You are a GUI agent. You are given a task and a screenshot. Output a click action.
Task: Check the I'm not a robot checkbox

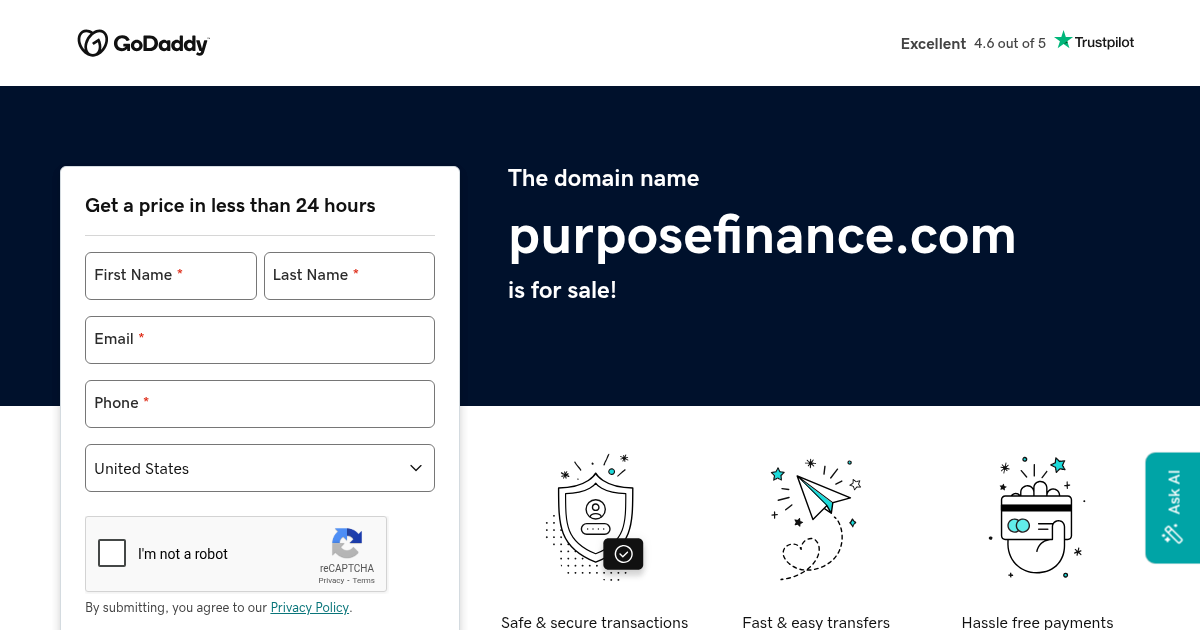click(112, 552)
